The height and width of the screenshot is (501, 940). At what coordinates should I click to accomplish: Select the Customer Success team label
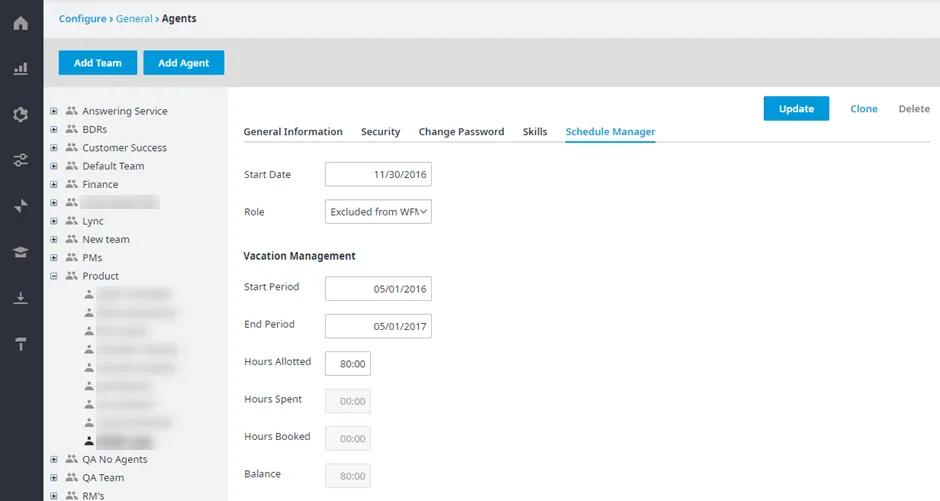(125, 148)
